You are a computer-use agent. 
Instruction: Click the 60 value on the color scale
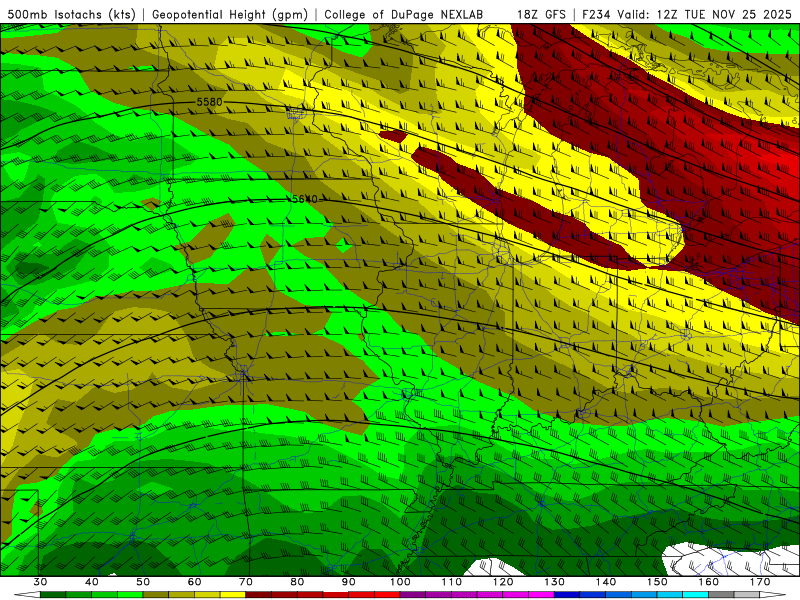[194, 582]
